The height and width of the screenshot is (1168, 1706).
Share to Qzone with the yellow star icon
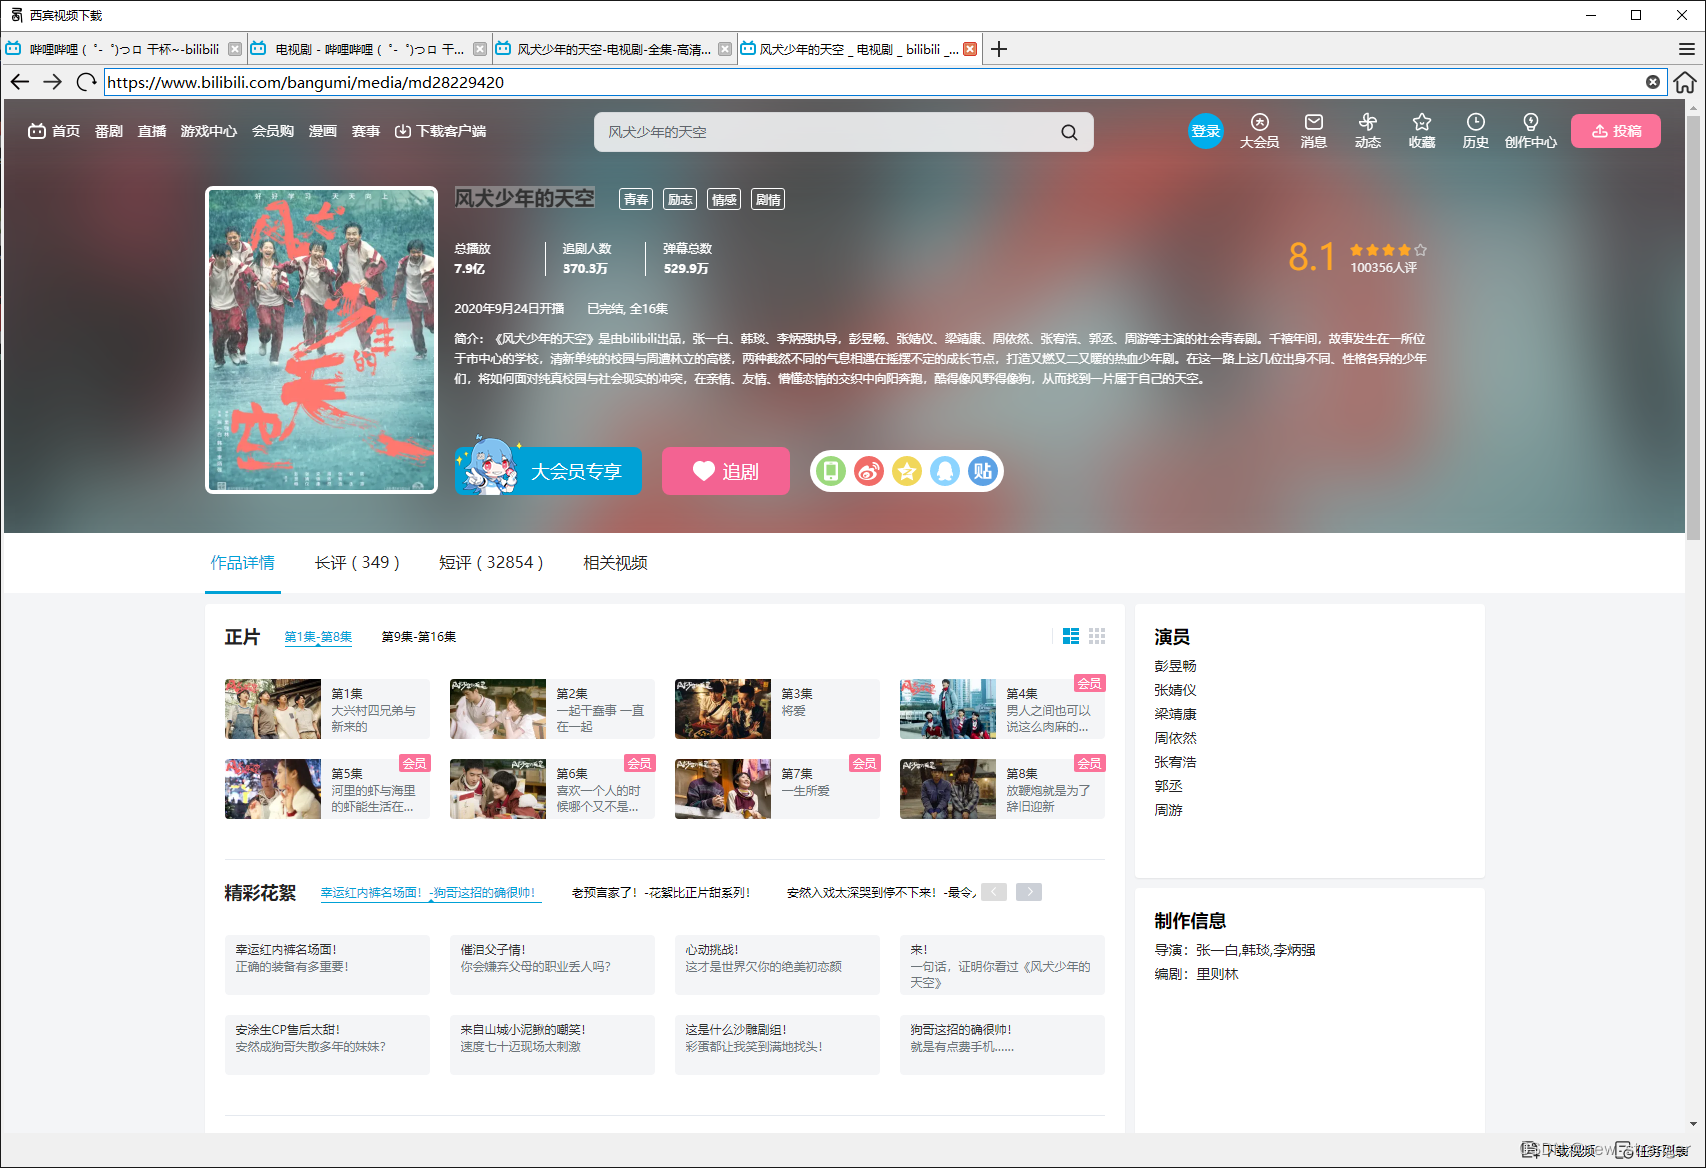pos(907,471)
